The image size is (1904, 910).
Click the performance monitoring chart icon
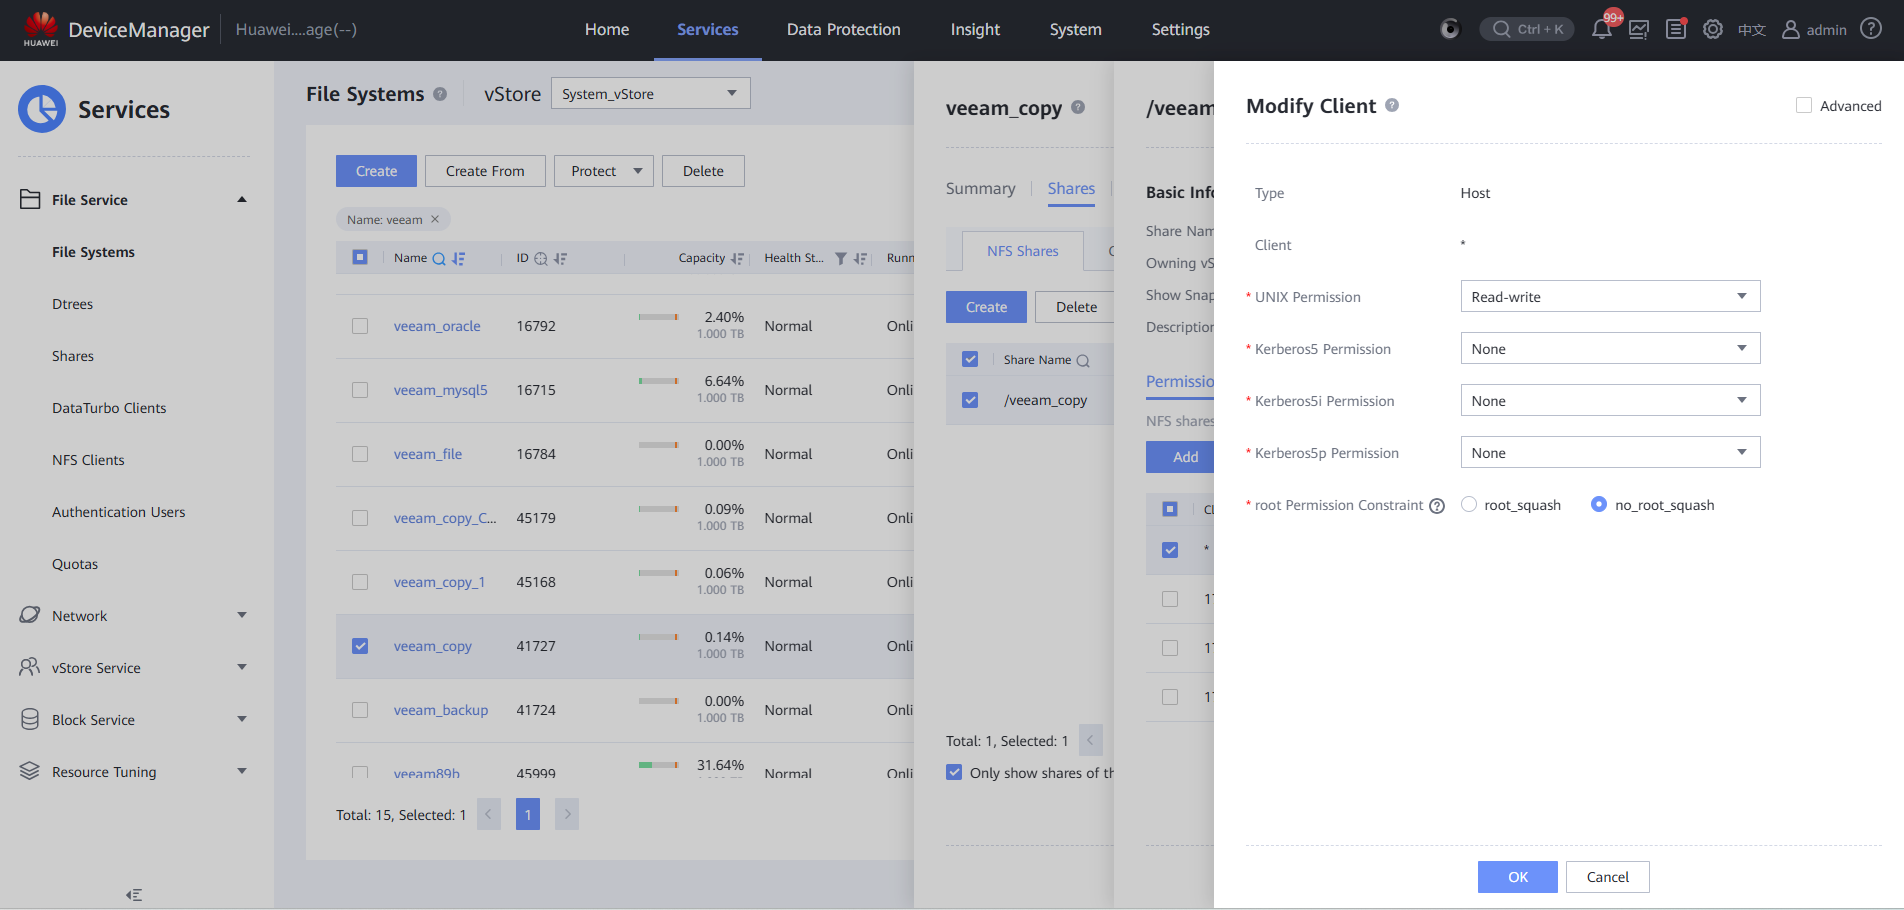click(x=1639, y=29)
